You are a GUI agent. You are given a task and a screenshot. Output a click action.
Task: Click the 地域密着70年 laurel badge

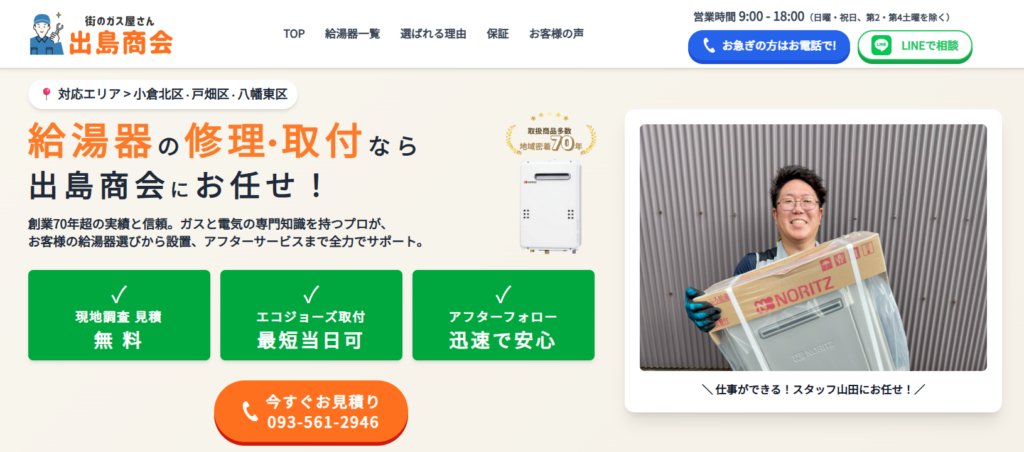[x=551, y=133]
